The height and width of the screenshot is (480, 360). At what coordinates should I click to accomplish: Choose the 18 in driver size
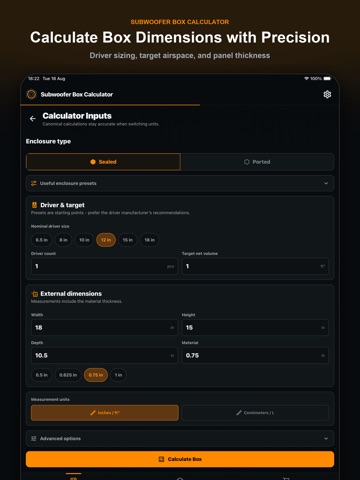[x=150, y=240]
